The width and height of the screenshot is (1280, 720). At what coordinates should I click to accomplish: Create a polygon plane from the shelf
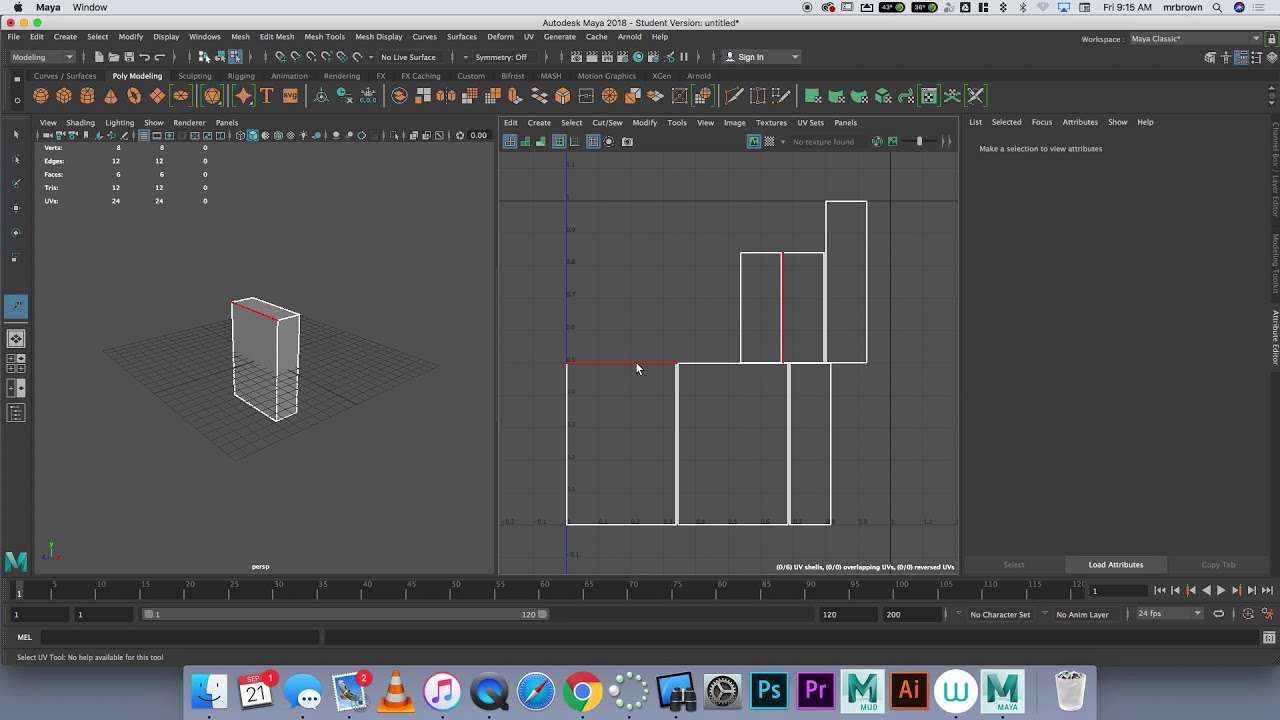coord(157,96)
